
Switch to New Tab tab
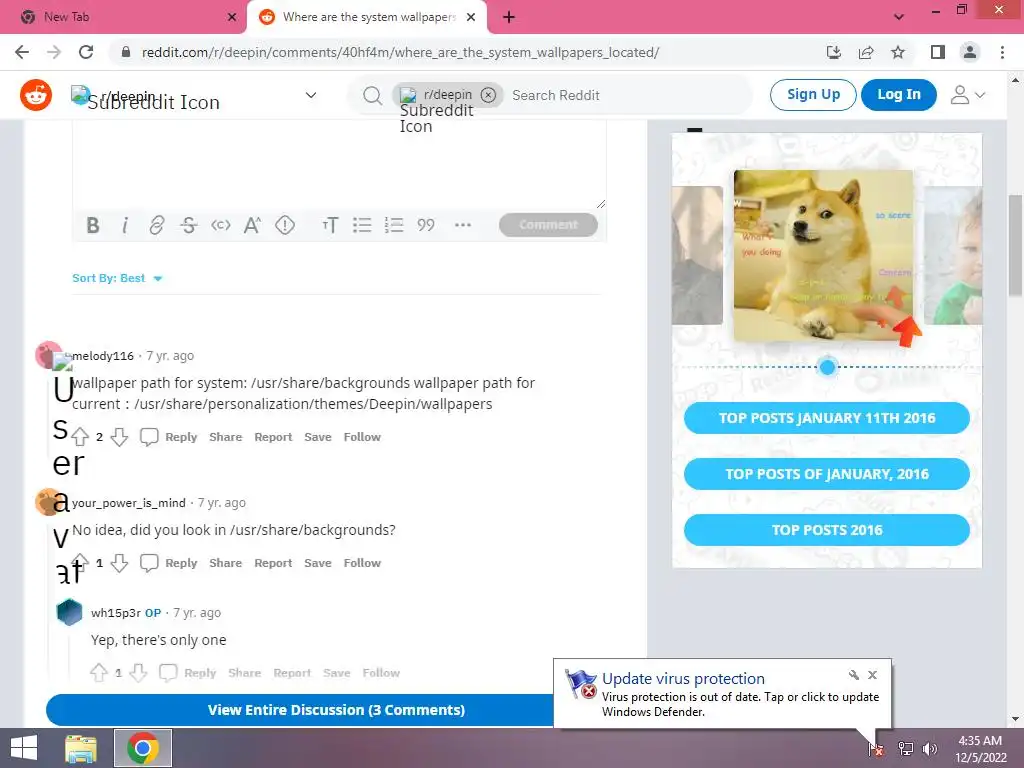(x=123, y=17)
